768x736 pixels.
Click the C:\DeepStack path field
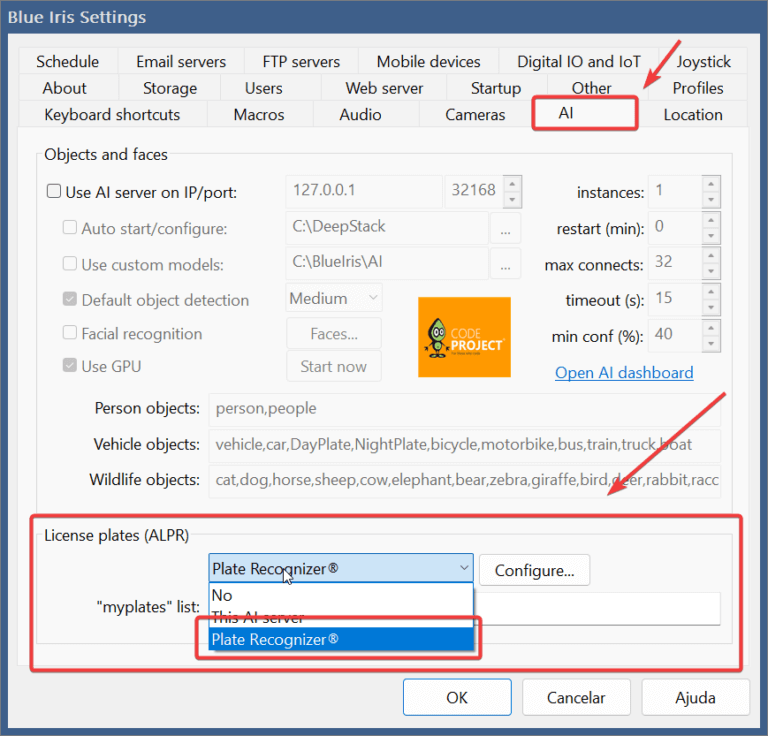(x=387, y=228)
